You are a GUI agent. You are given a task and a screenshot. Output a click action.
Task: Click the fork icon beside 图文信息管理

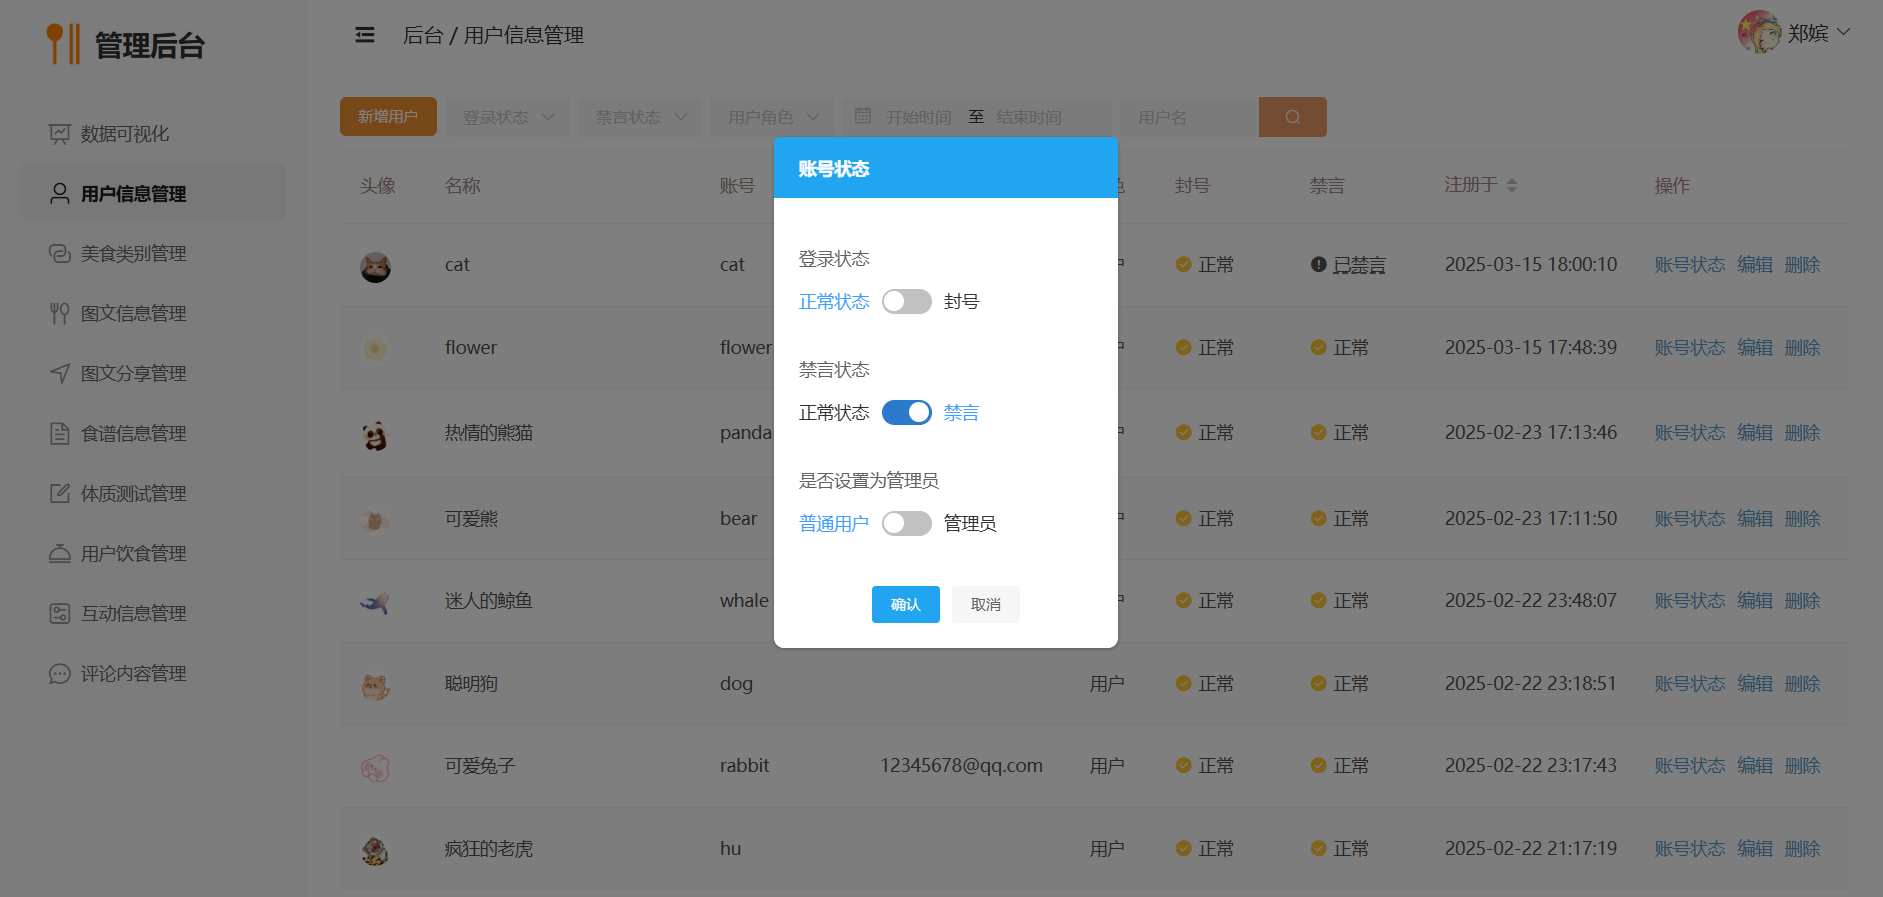[x=60, y=314]
